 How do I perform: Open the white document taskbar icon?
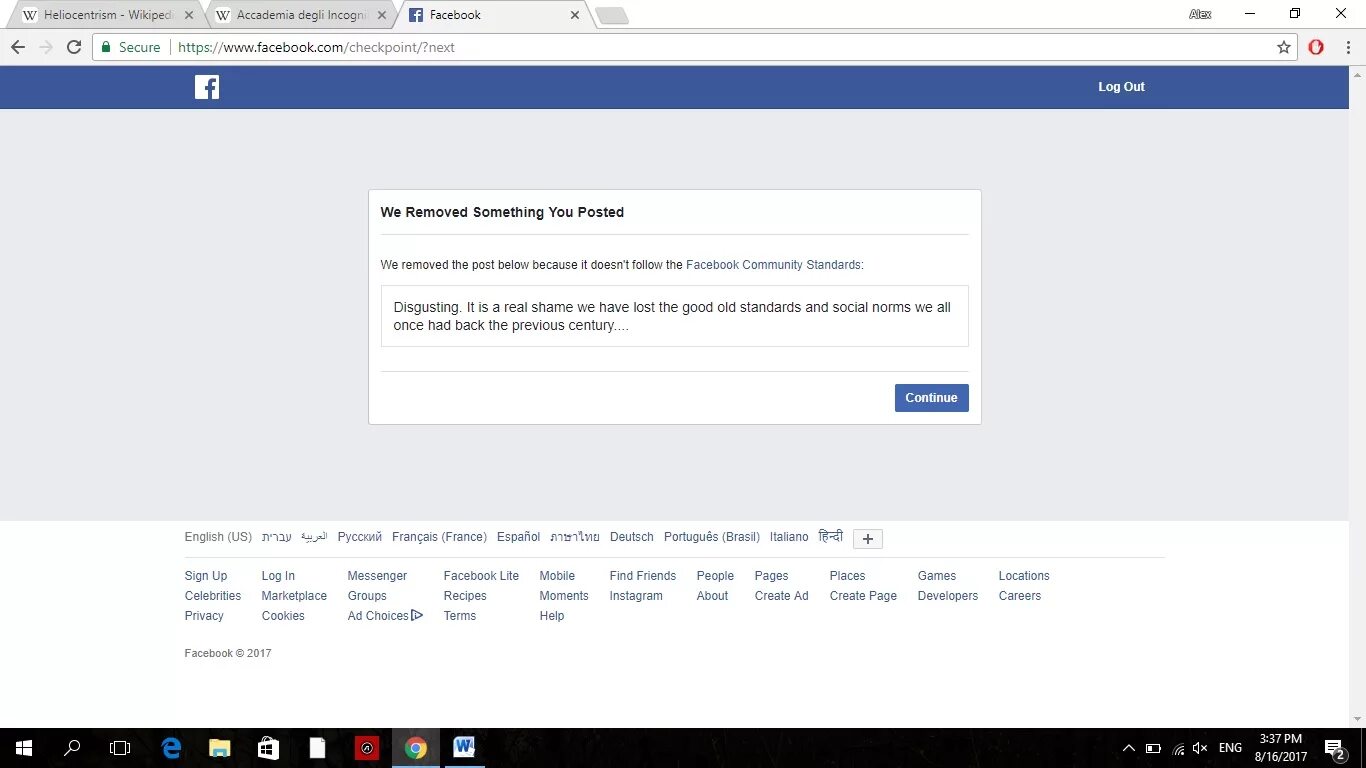317,748
